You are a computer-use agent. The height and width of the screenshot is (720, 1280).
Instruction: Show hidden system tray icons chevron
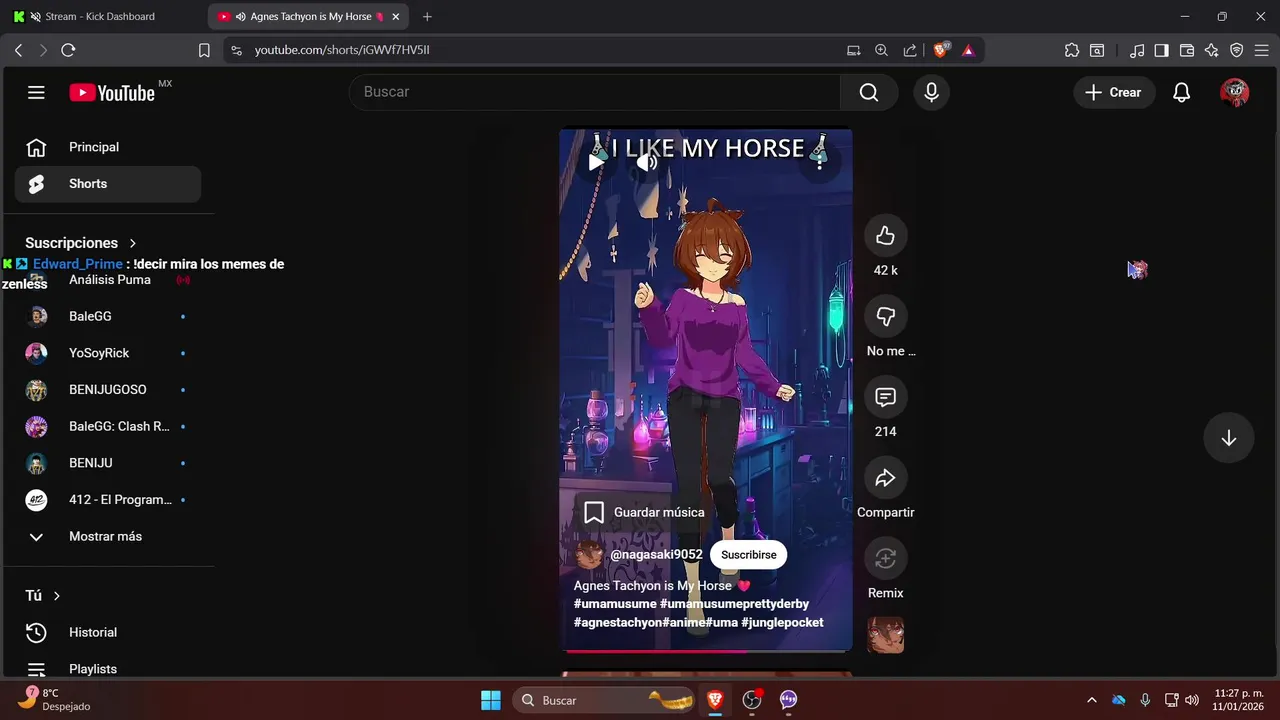[x=1092, y=700]
